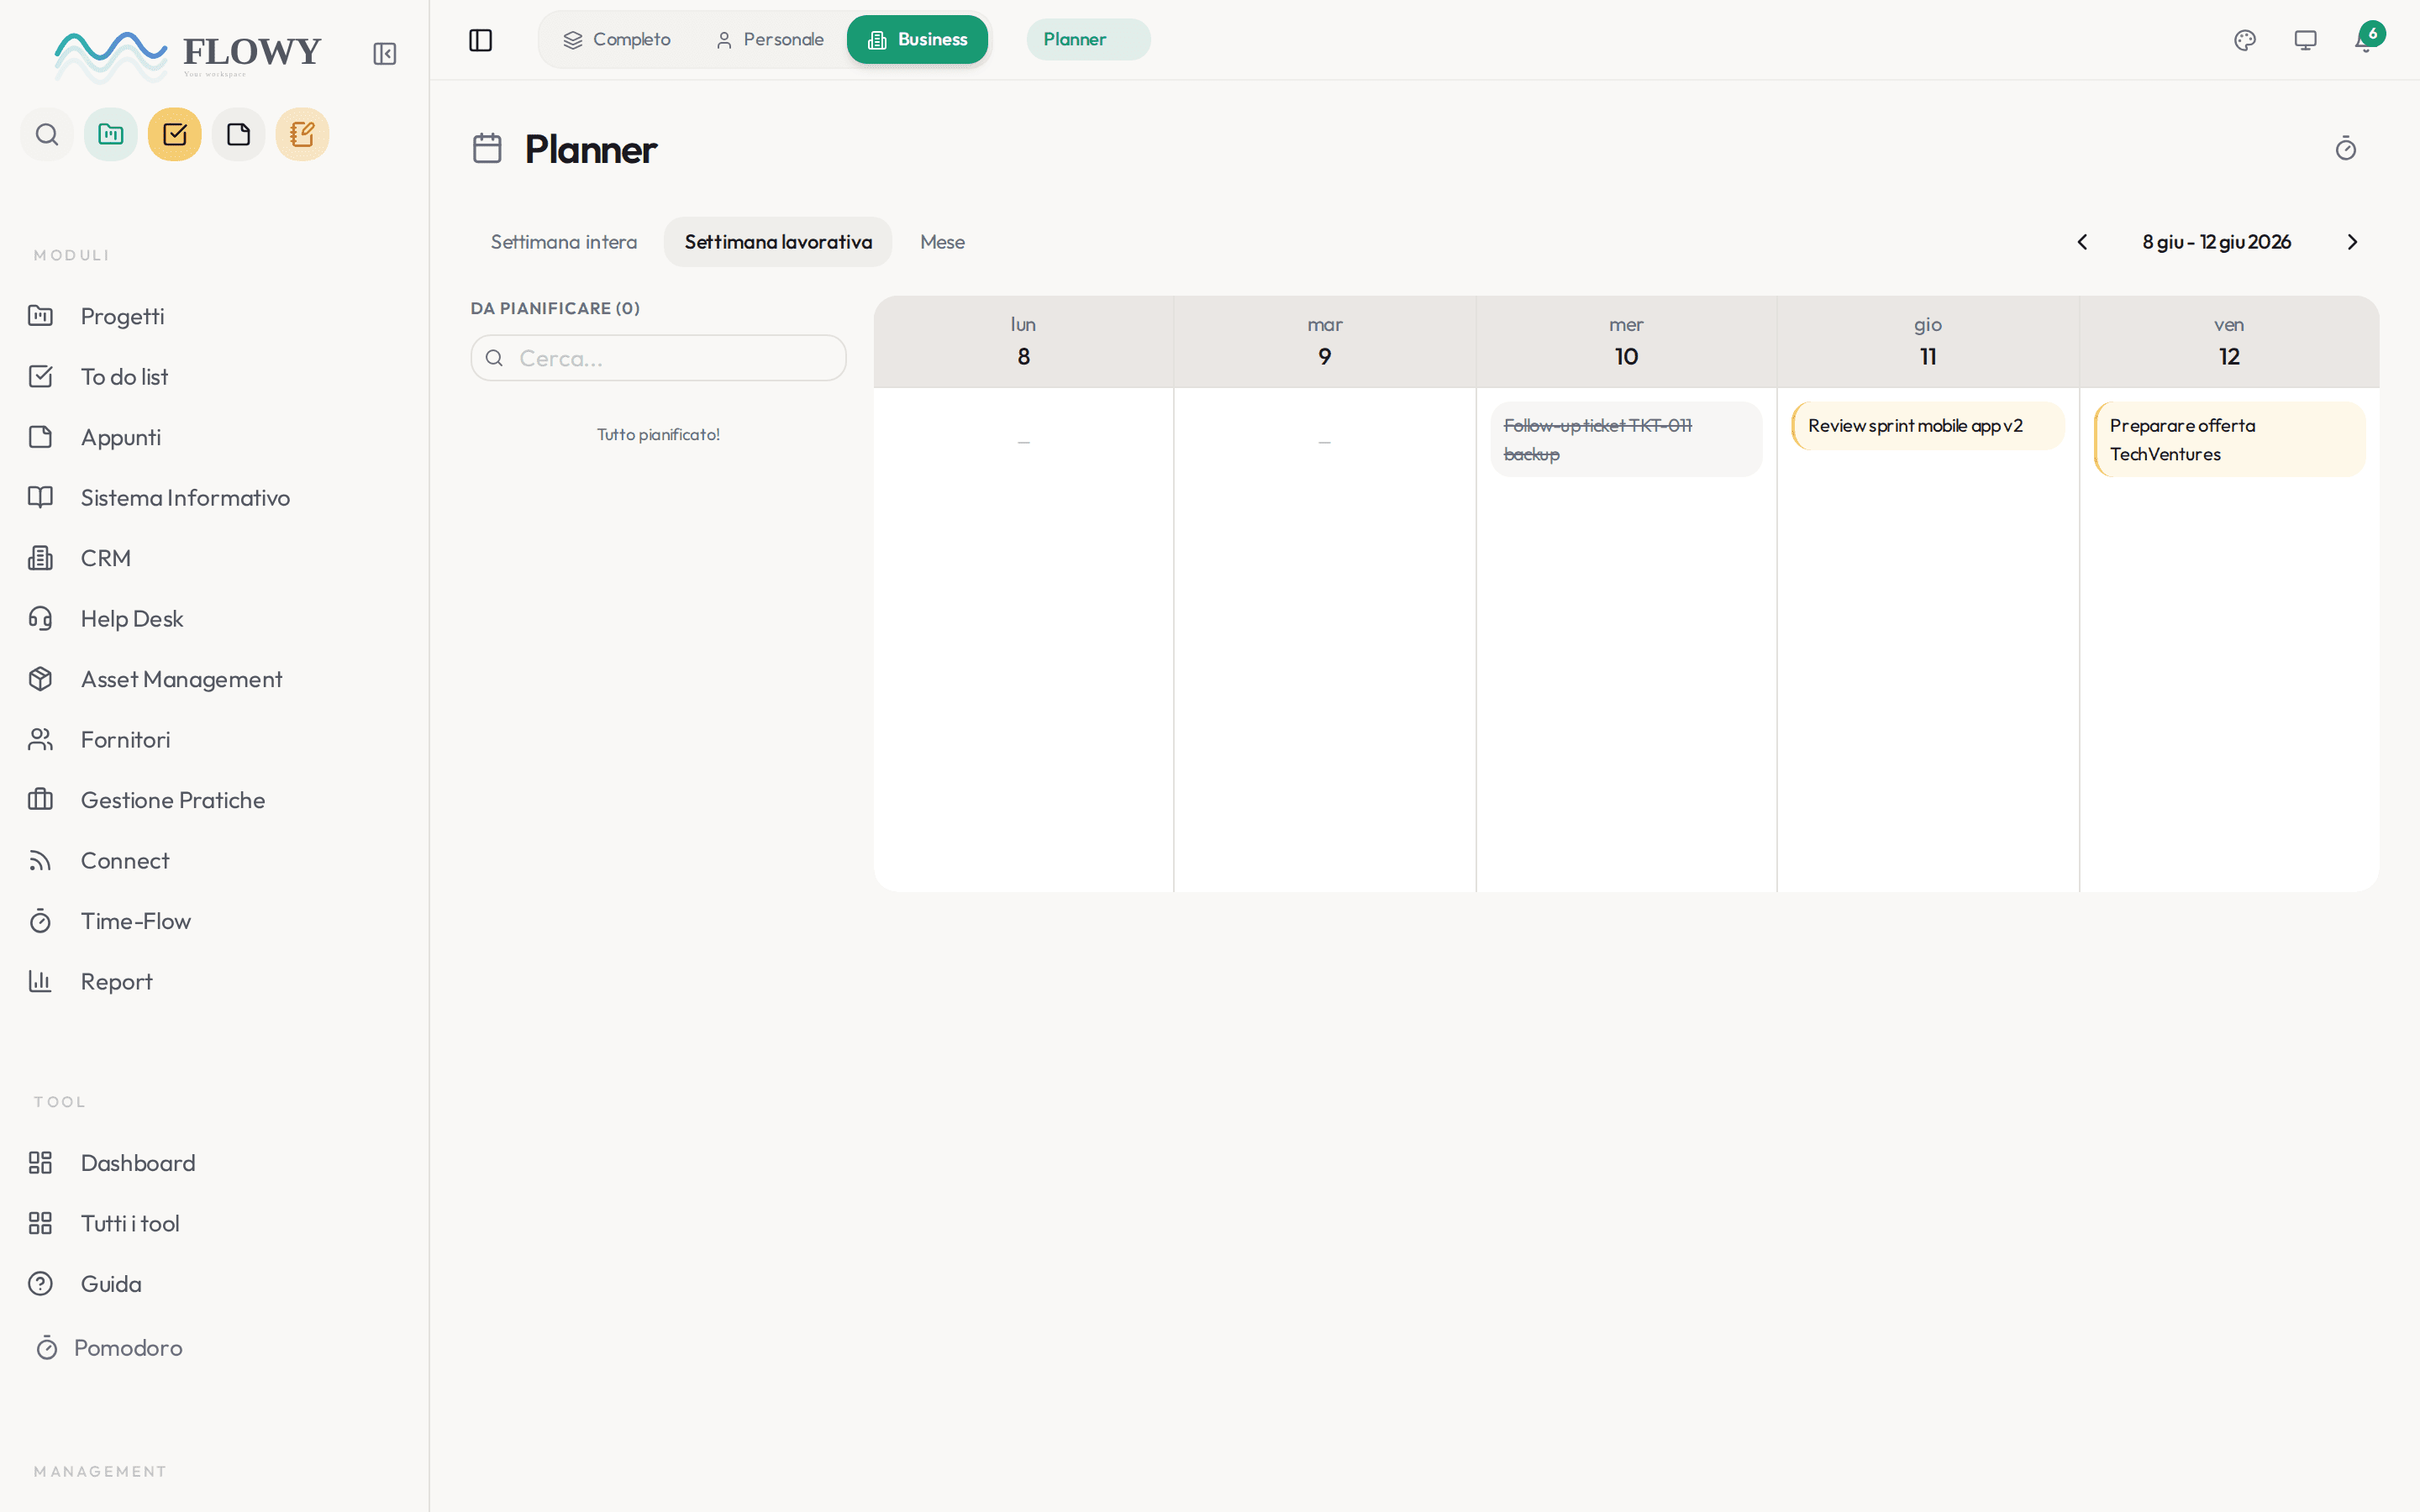
Task: Open Connect module
Action: [214, 861]
